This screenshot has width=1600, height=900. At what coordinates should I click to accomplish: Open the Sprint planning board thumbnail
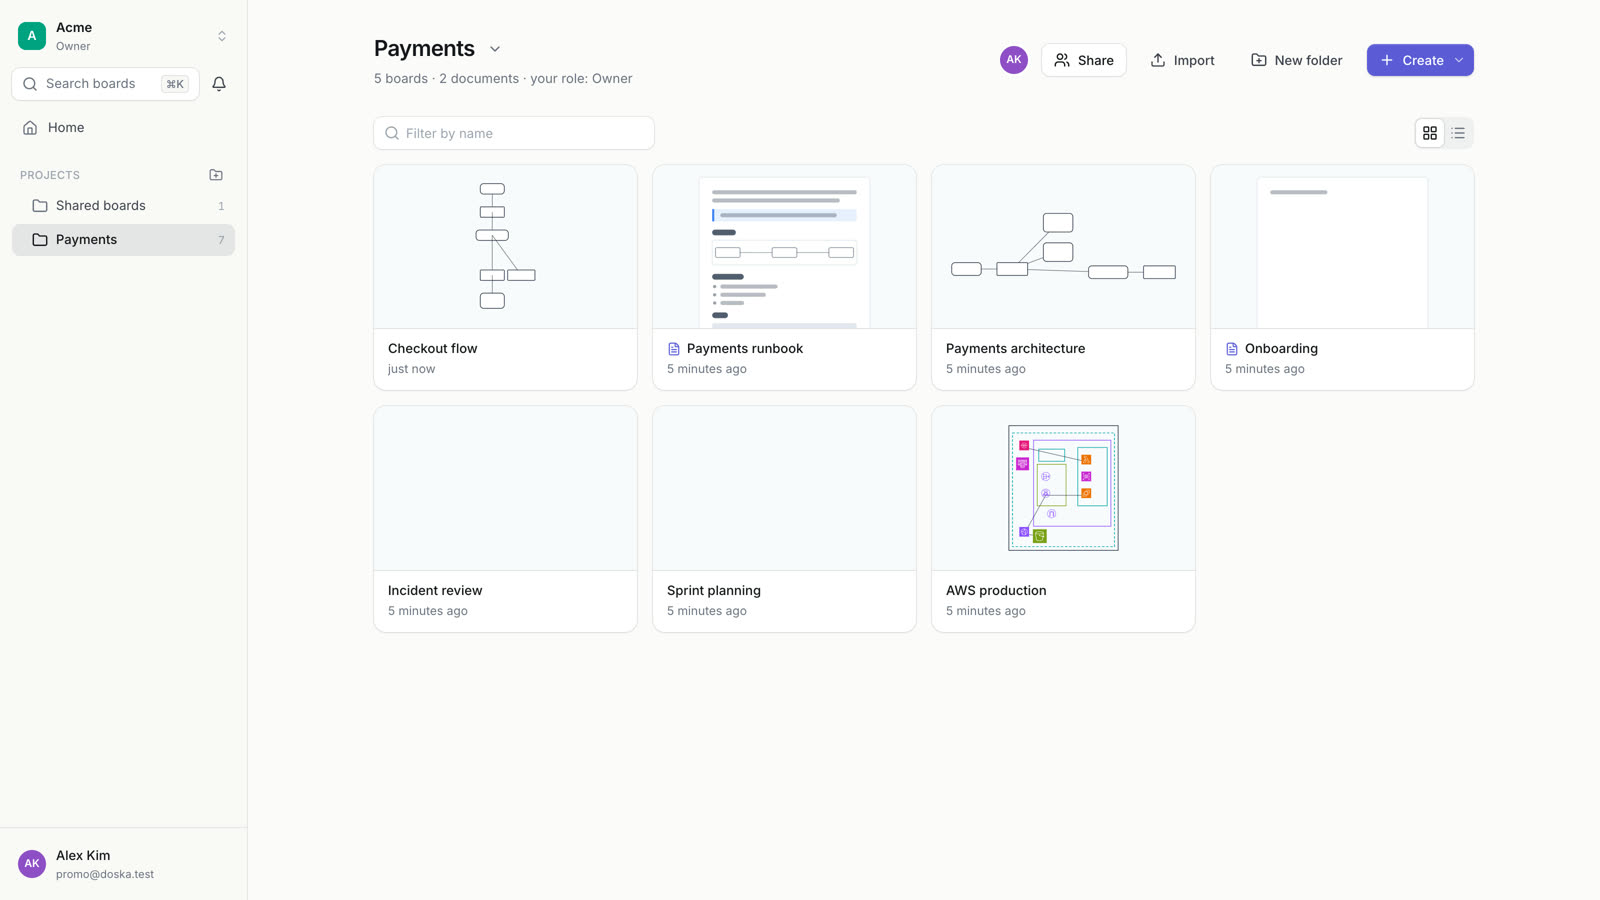pyautogui.click(x=784, y=488)
